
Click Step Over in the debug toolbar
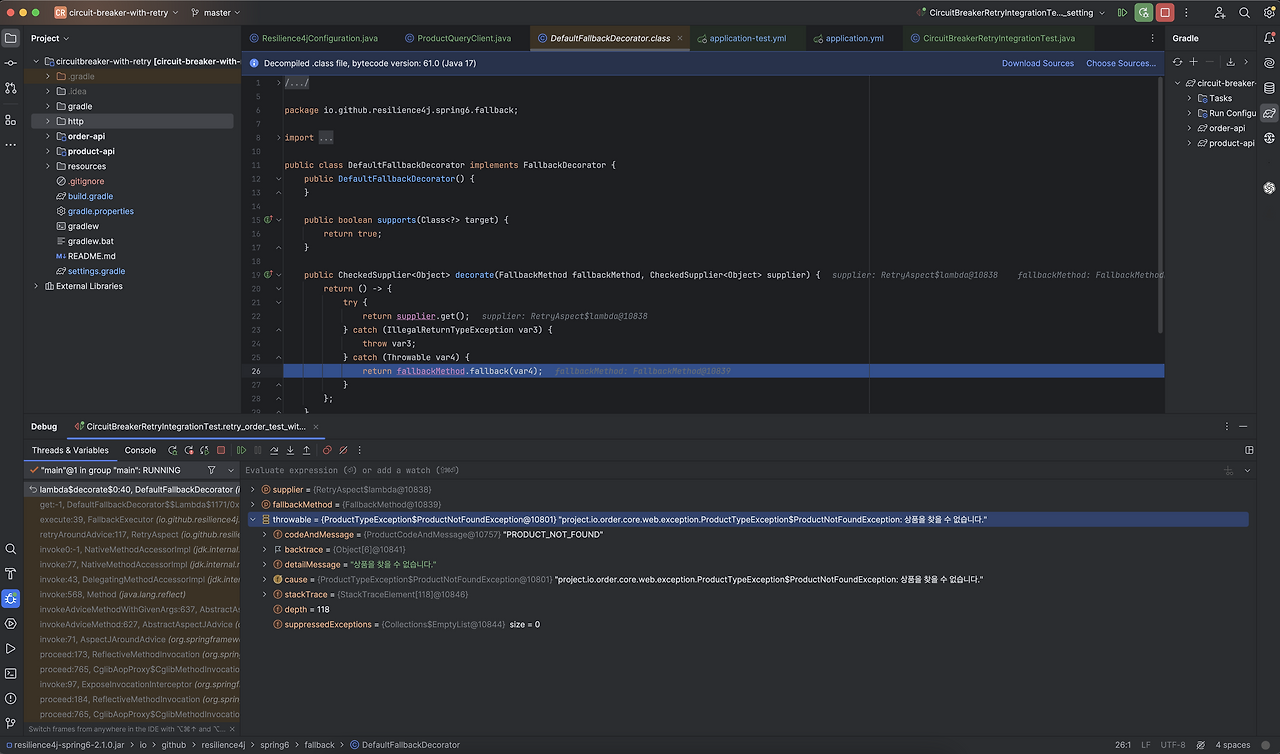[274, 450]
